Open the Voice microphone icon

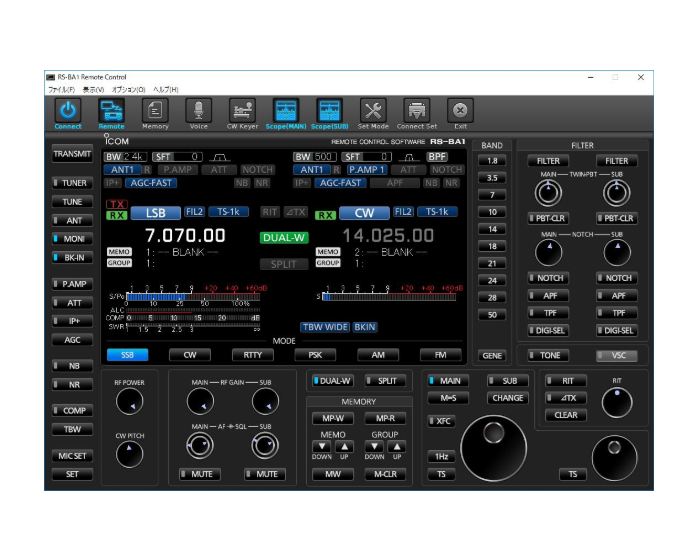[x=199, y=110]
